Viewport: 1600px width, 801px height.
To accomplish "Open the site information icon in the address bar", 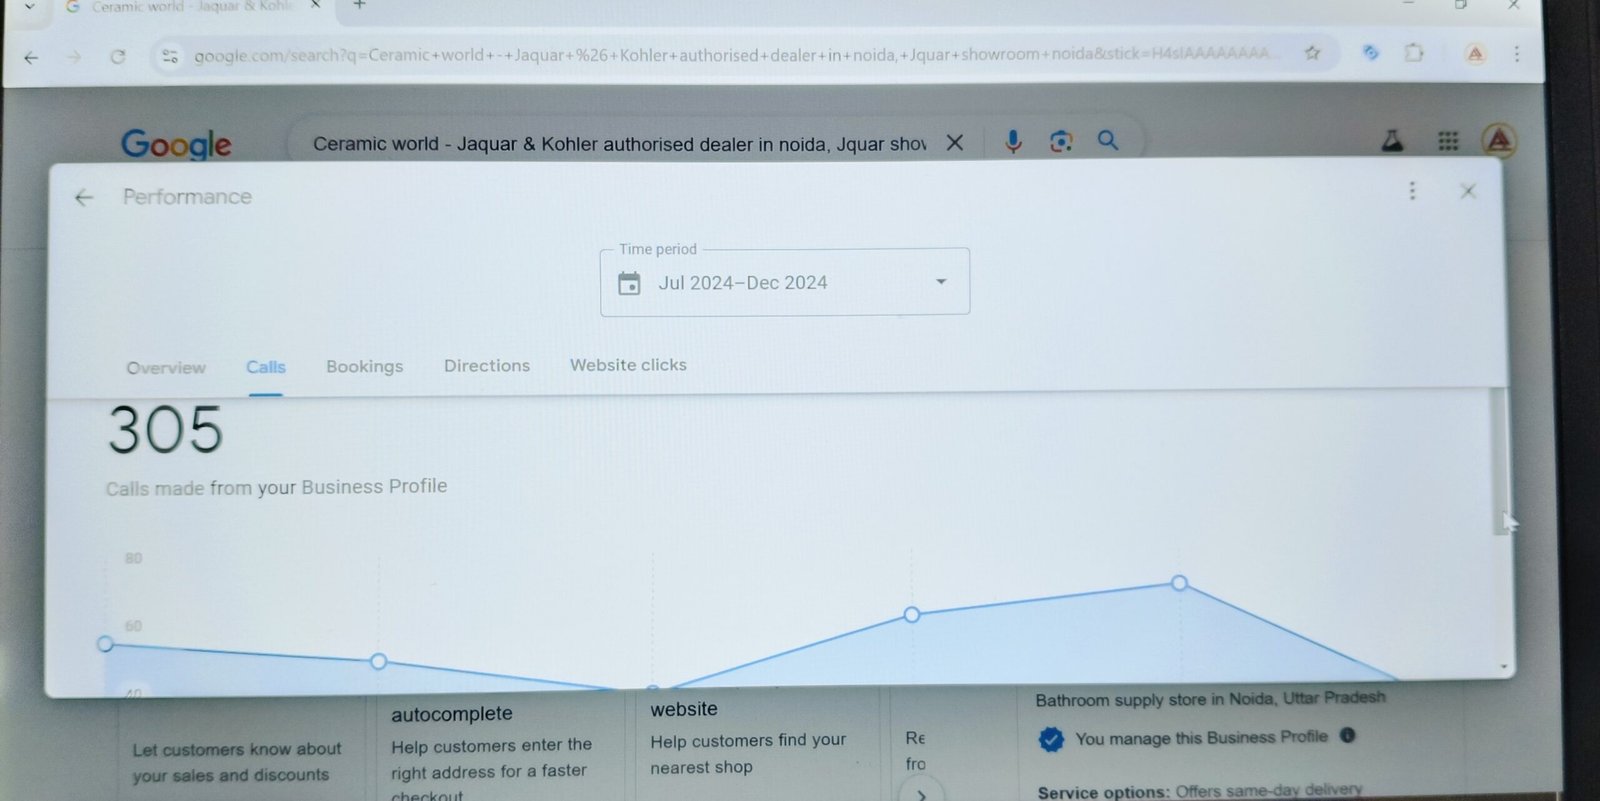I will [170, 56].
